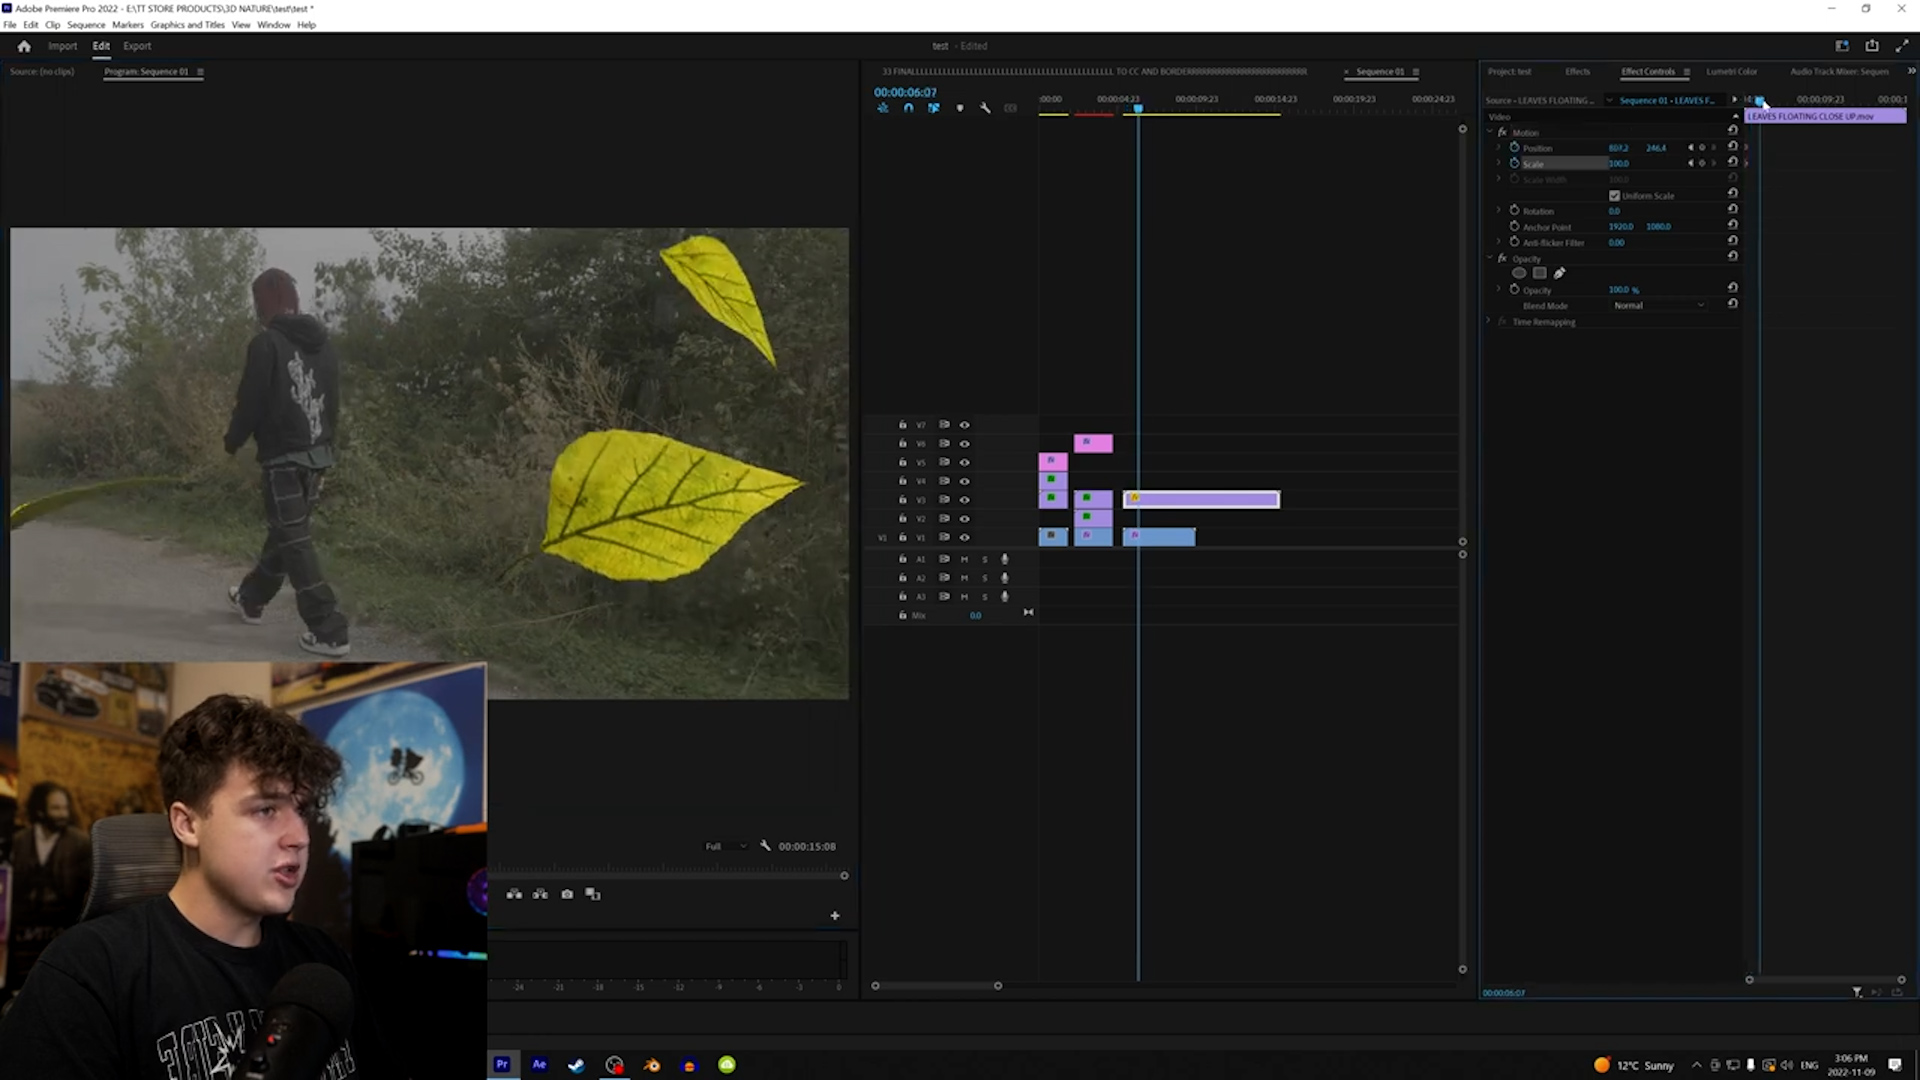This screenshot has height=1080, width=1920.
Task: Hide track V3 with eye icon
Action: tap(965, 500)
